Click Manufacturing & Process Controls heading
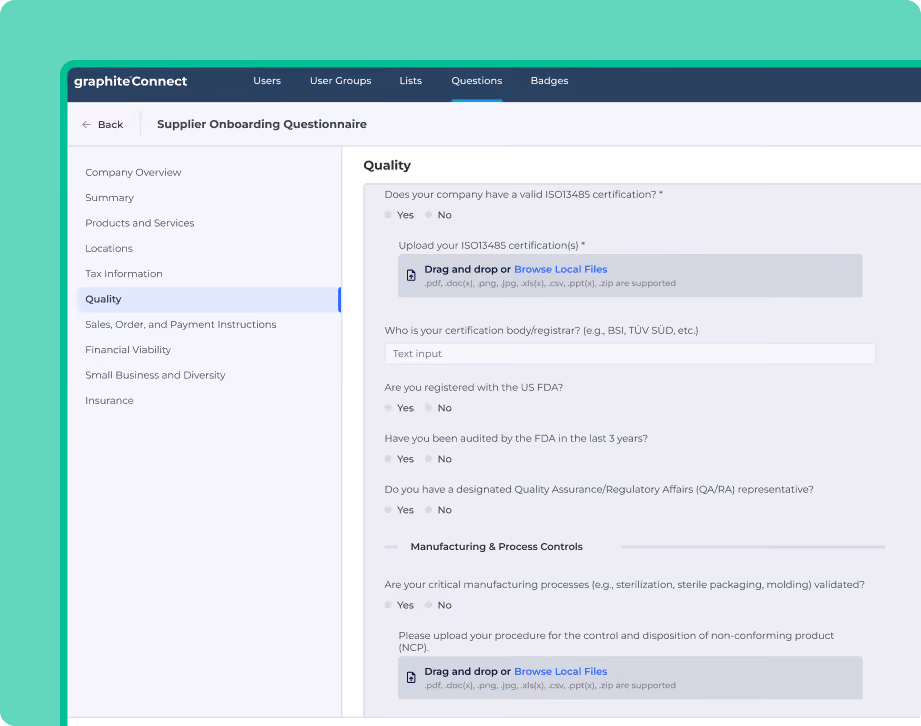Viewport: 921px width, 726px height. point(496,546)
